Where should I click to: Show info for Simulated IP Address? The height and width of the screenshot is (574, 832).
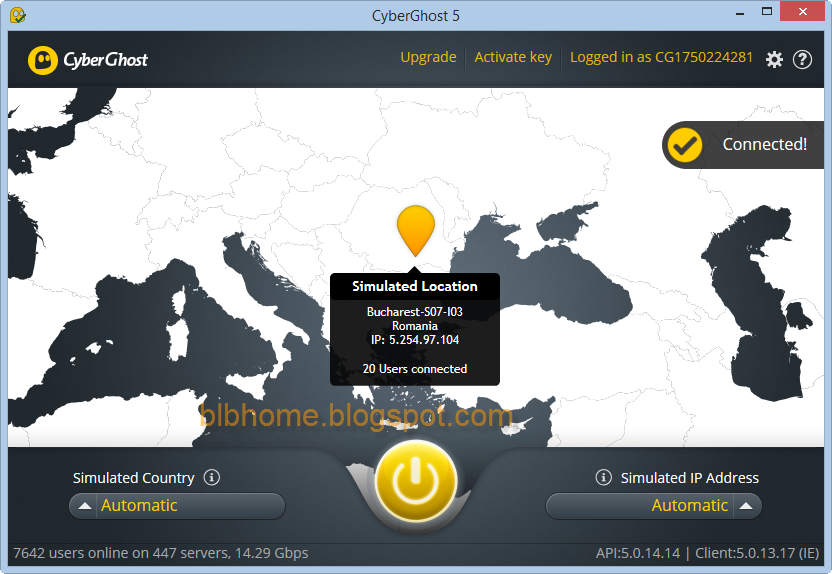tap(603, 477)
